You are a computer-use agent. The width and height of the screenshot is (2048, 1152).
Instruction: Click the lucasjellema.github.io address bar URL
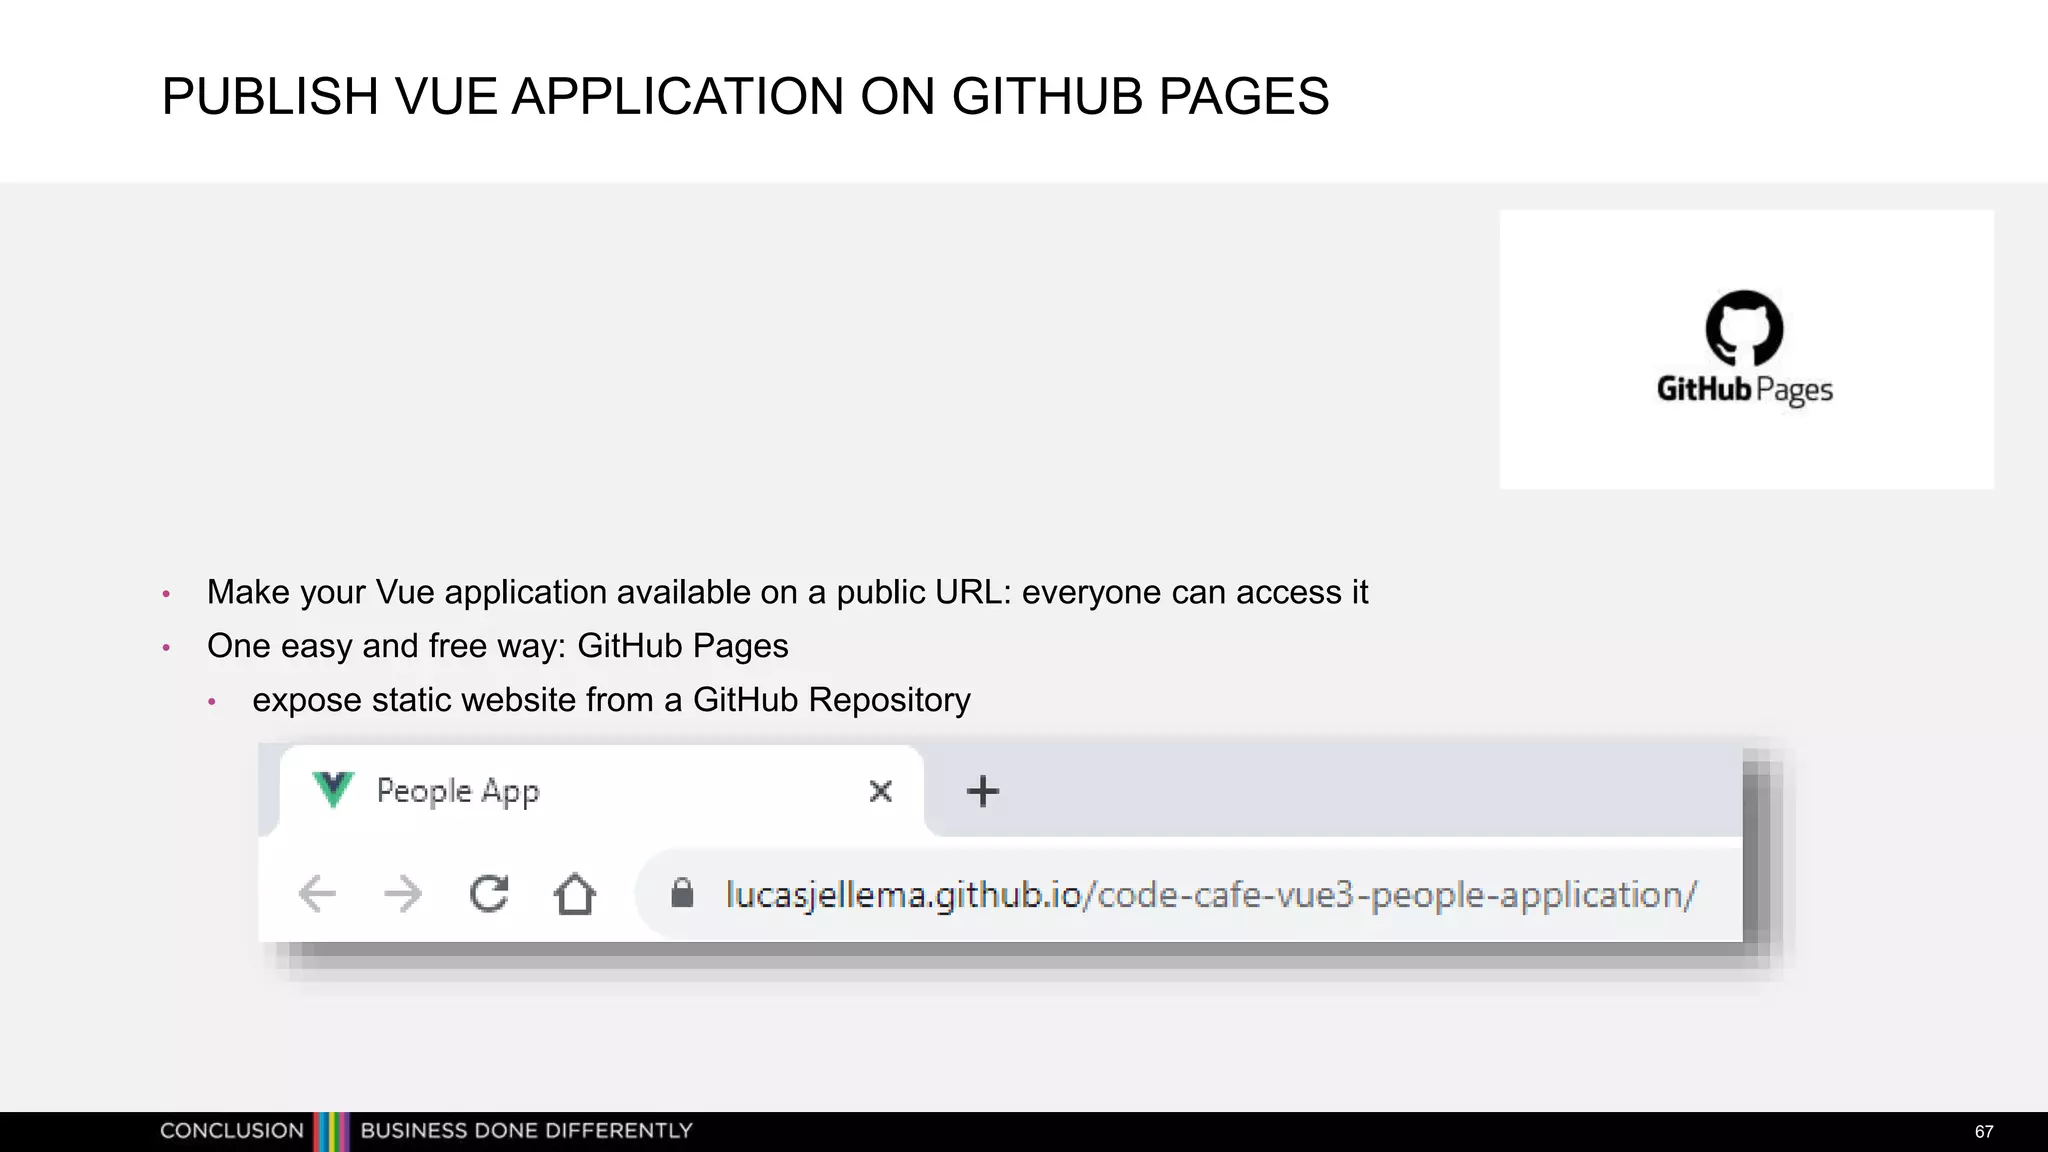pos(1211,894)
